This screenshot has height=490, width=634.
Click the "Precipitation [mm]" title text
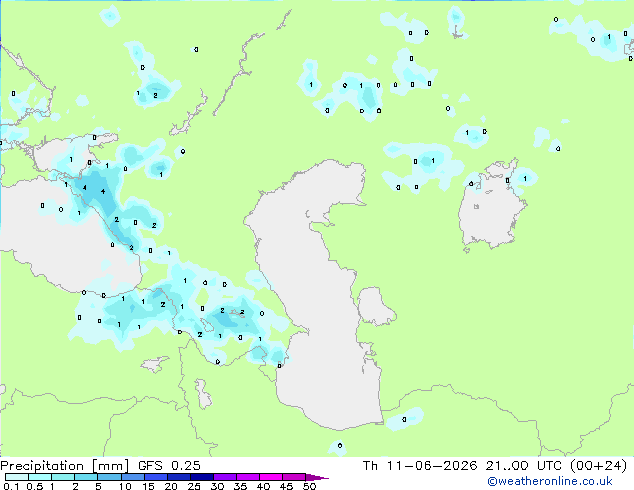point(65,466)
